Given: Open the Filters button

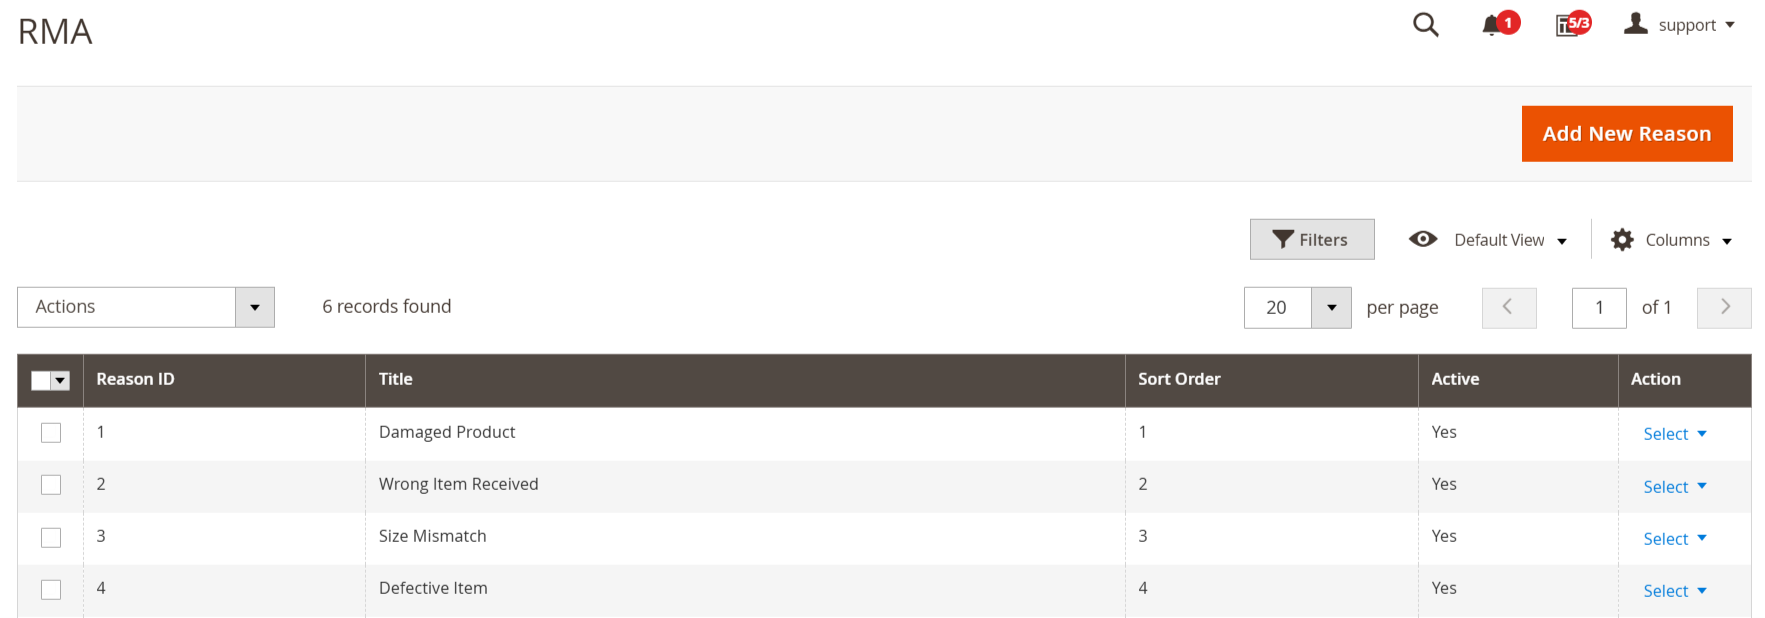Looking at the screenshot, I should [x=1311, y=240].
